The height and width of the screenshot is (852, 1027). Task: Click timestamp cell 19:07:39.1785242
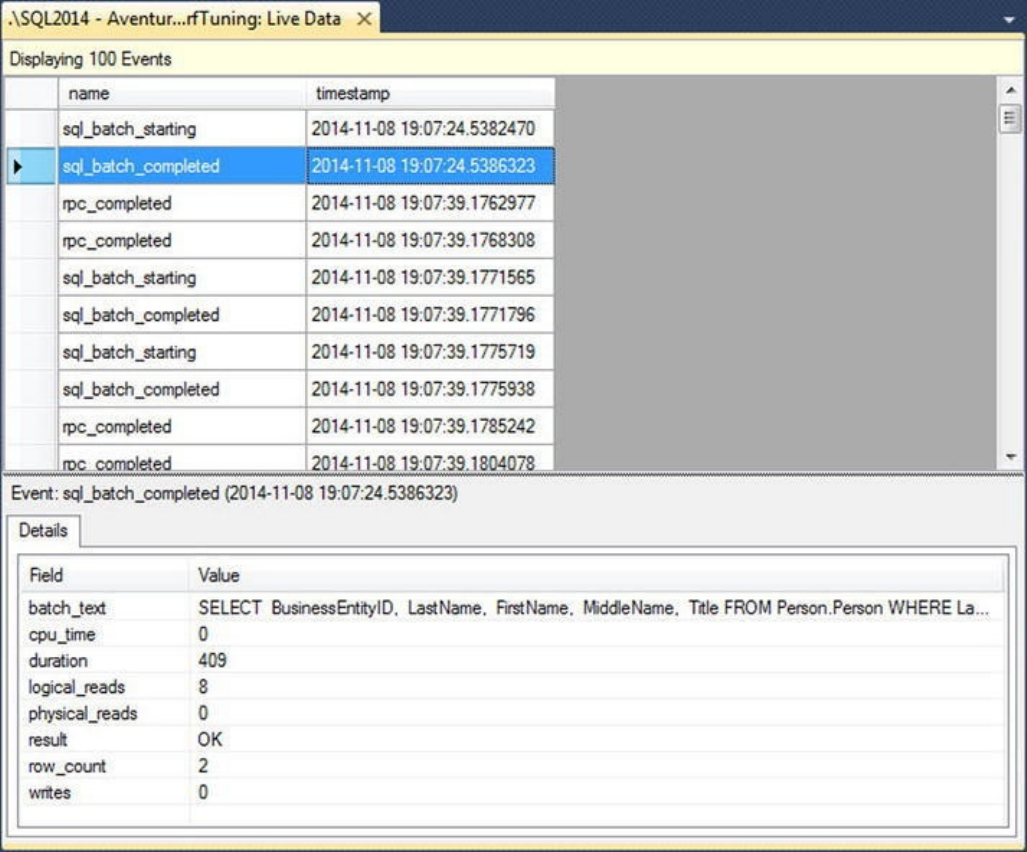point(430,427)
